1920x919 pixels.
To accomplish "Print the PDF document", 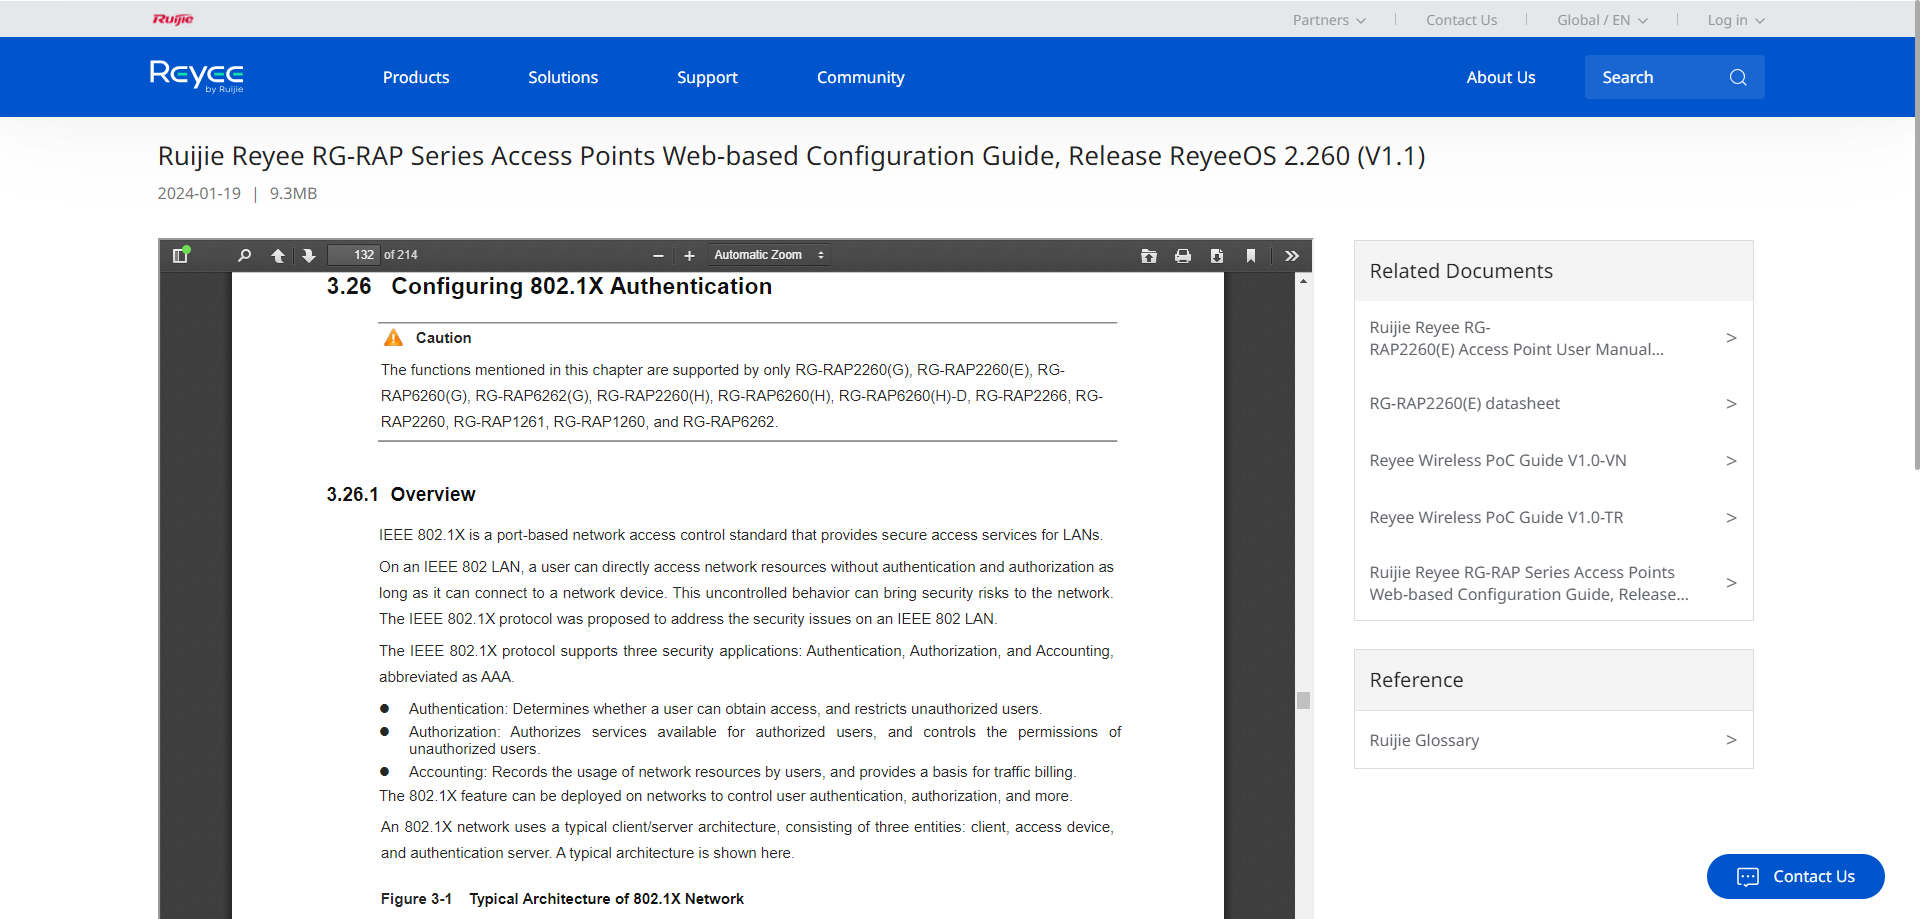I will click(x=1183, y=256).
